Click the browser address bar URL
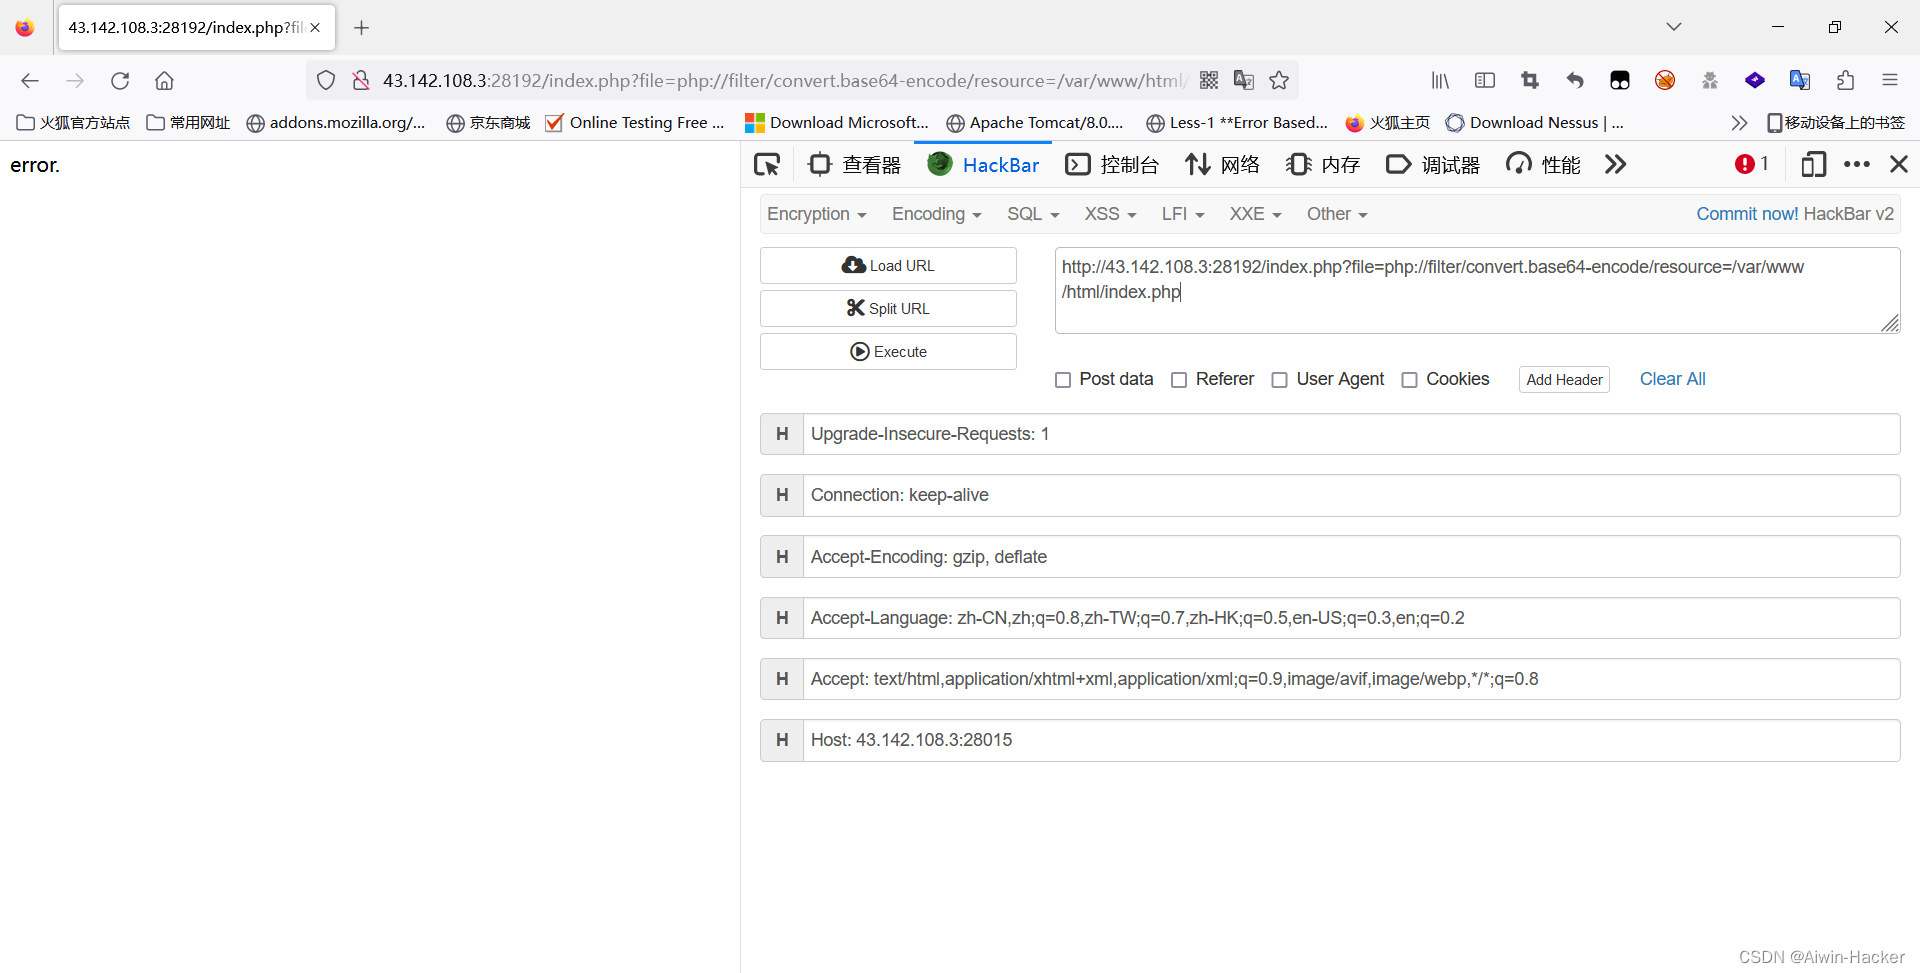 click(x=783, y=81)
